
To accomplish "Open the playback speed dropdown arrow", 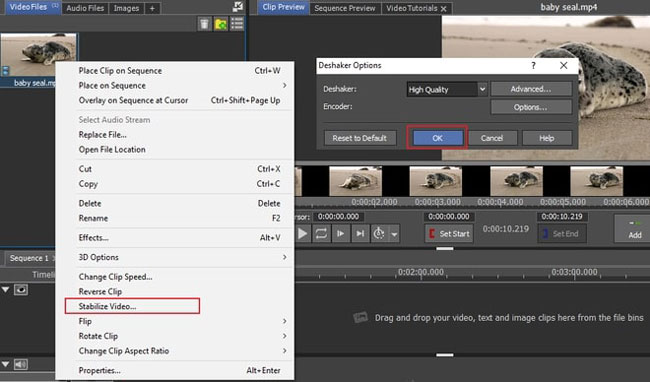I will click(394, 234).
